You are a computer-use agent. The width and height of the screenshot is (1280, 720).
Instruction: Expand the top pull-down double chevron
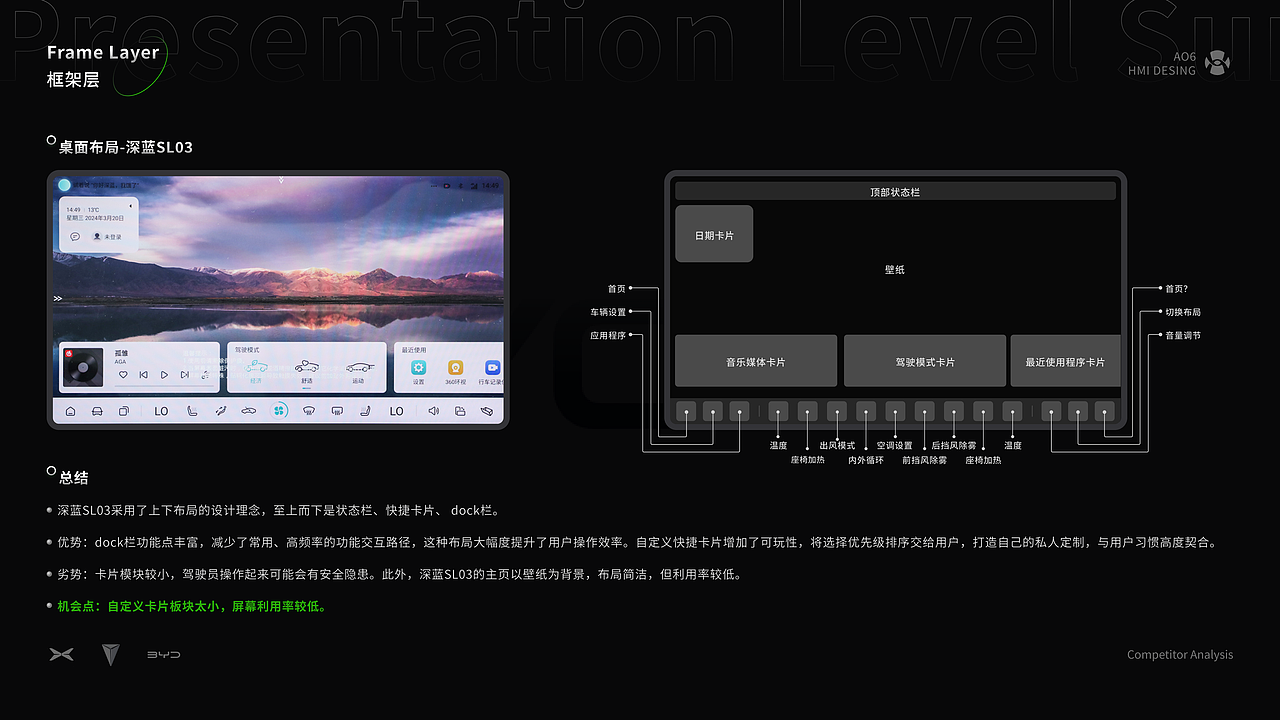pyautogui.click(x=281, y=180)
